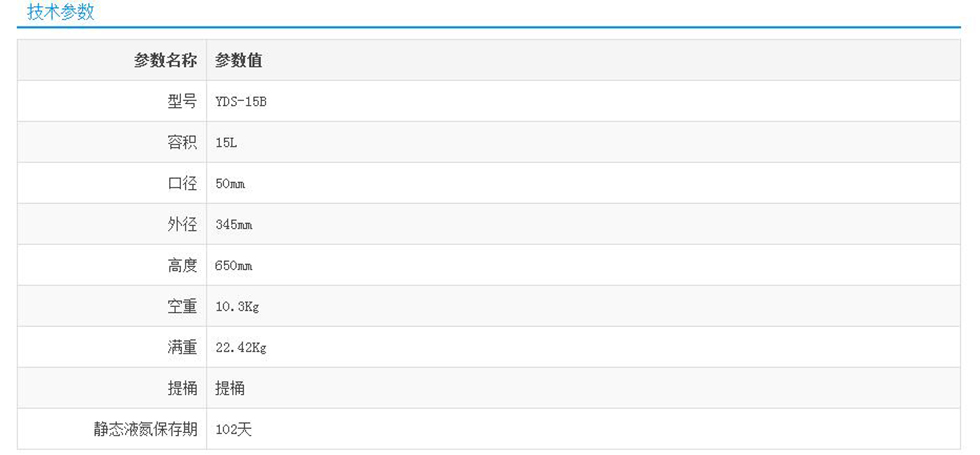Click the 空重 row label
Image resolution: width=980 pixels, height=455 pixels.
[x=182, y=306]
